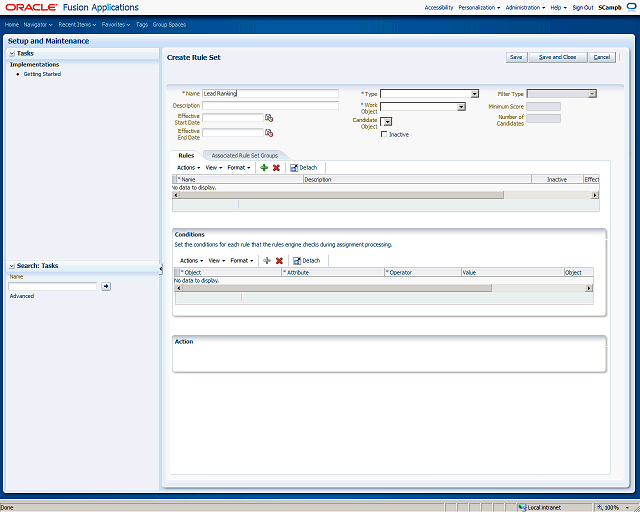640x512 pixels.
Task: Click the Oracle logo
Action: pos(31,7)
